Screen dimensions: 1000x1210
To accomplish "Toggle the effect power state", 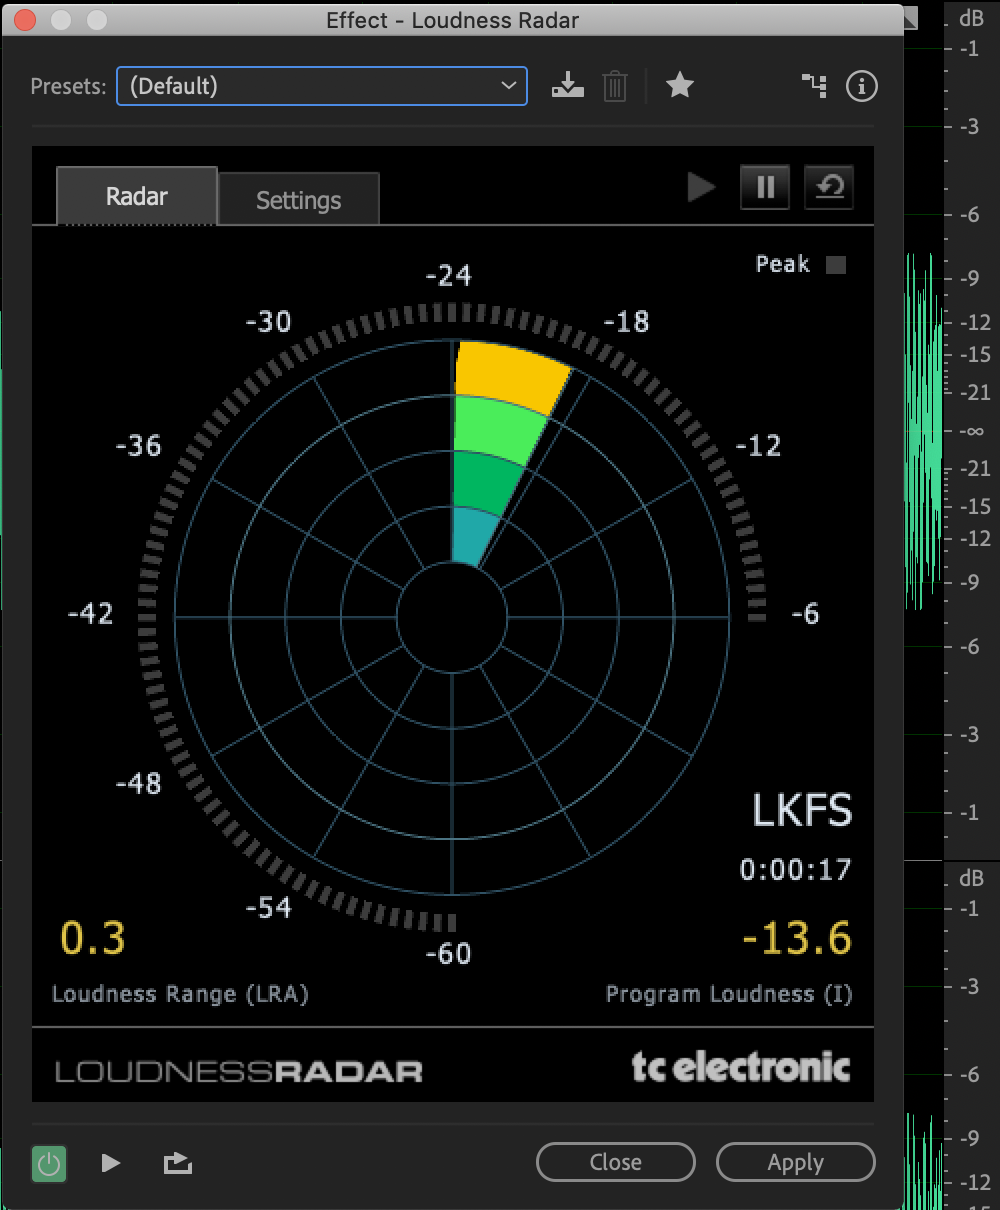I will click(x=49, y=1163).
